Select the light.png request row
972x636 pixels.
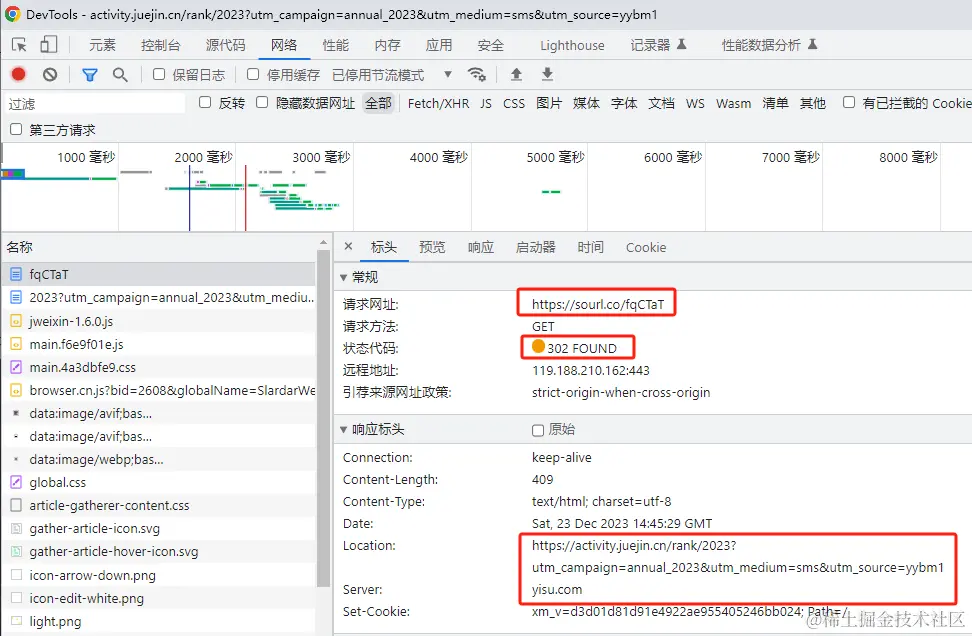[x=159, y=621]
